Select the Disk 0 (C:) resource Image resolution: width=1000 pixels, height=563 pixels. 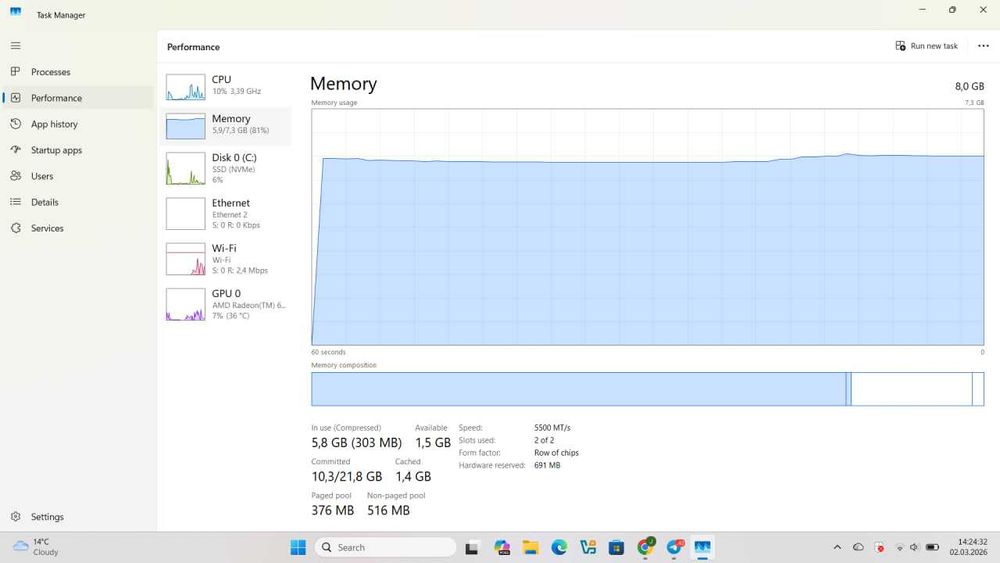click(226, 168)
